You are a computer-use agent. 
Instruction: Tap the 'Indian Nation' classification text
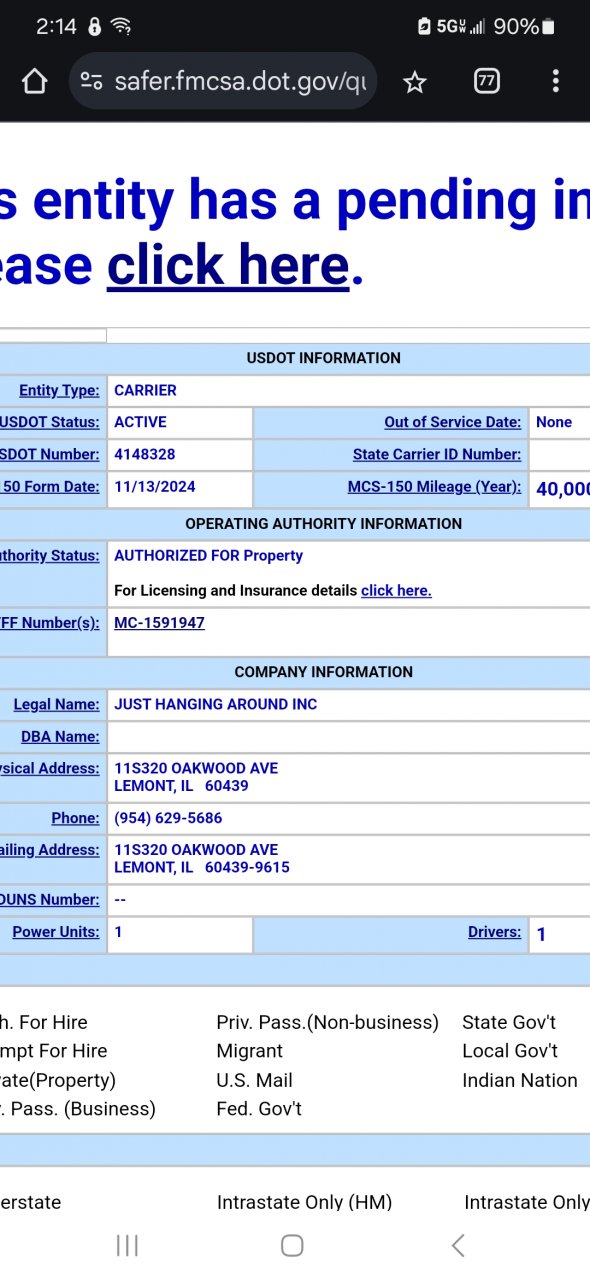[x=519, y=1080]
